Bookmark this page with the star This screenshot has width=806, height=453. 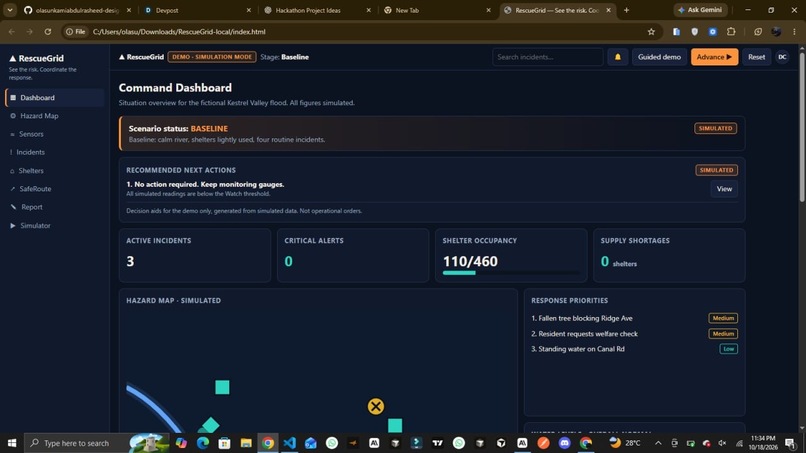(x=651, y=32)
